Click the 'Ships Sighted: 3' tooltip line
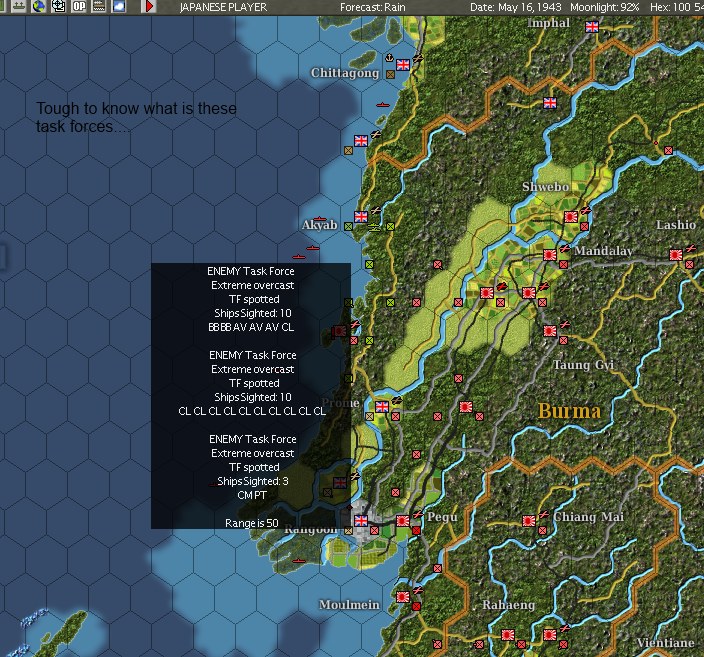Image resolution: width=704 pixels, height=657 pixels. (253, 481)
